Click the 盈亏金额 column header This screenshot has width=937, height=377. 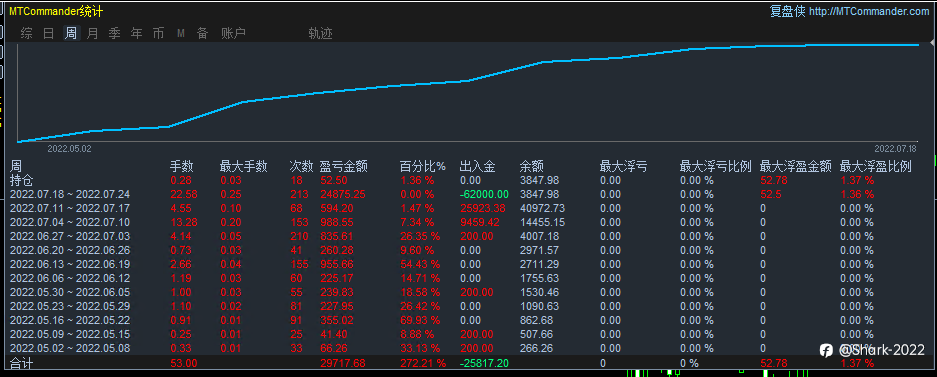click(x=344, y=167)
